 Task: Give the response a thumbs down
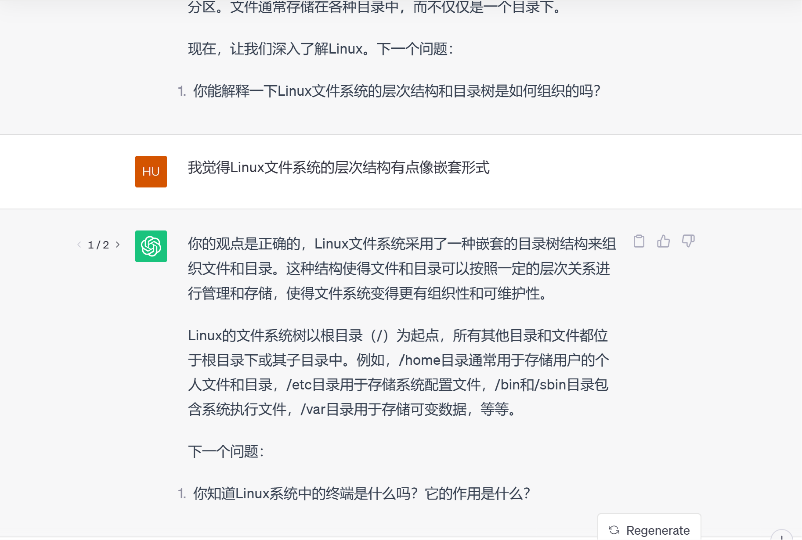[688, 241]
